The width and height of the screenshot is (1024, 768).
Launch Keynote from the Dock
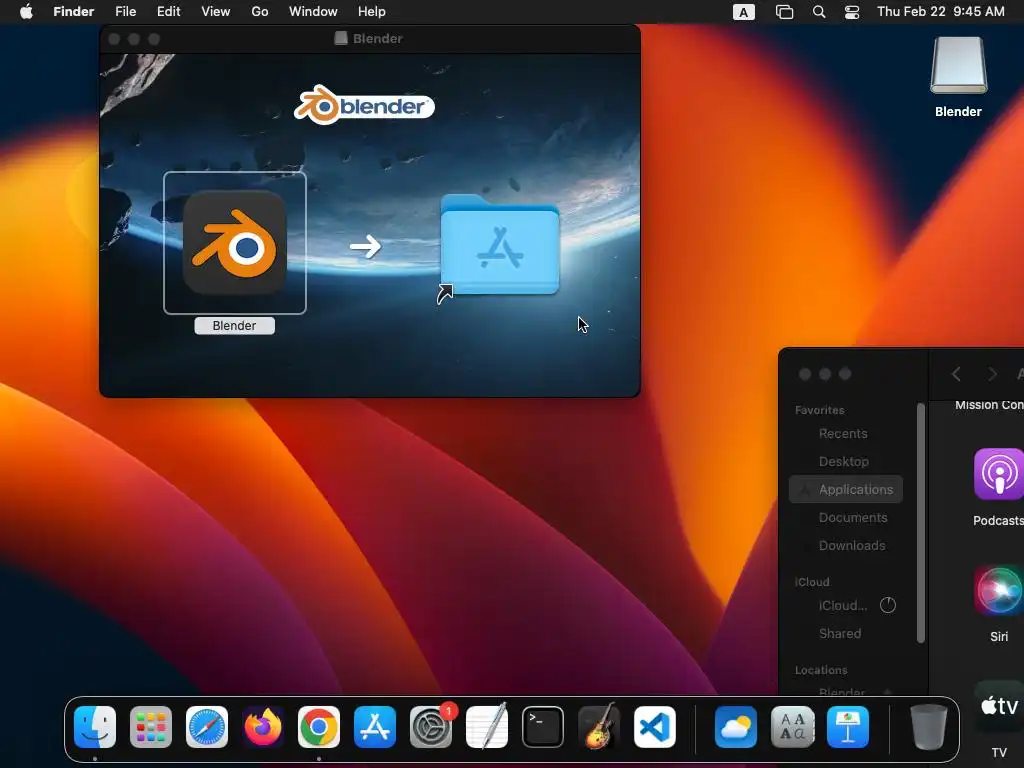click(x=848, y=727)
